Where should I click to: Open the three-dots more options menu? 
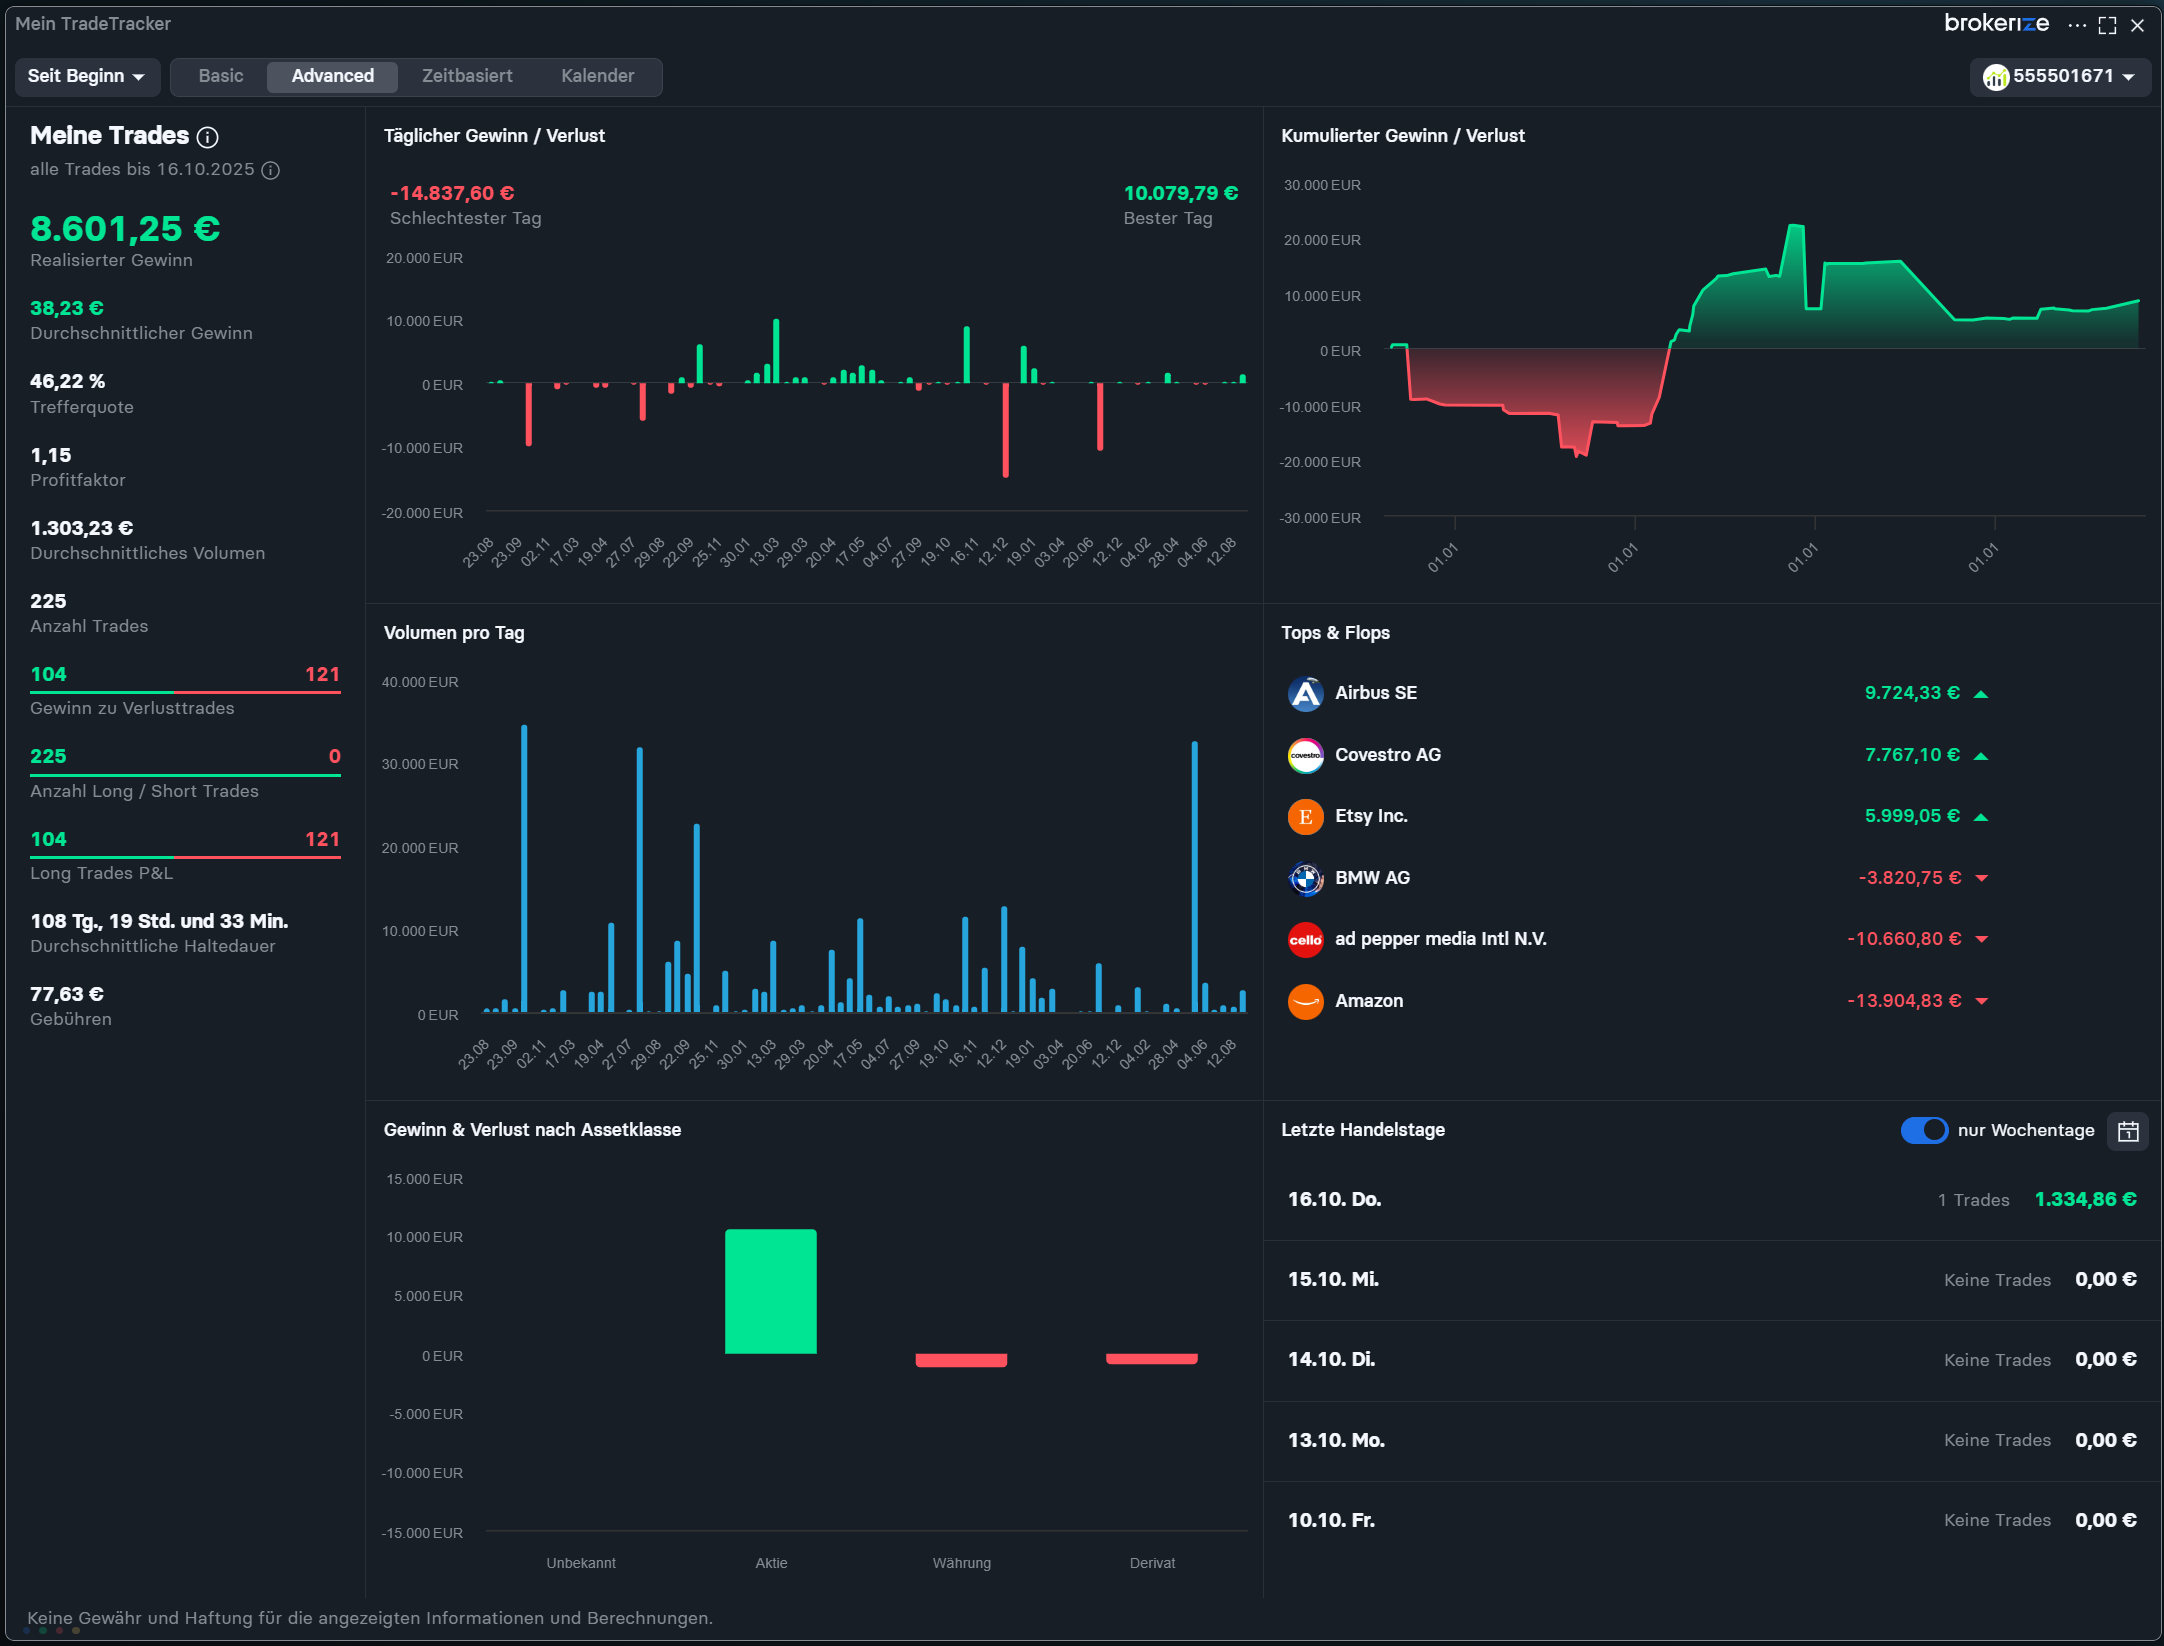coord(2077,25)
